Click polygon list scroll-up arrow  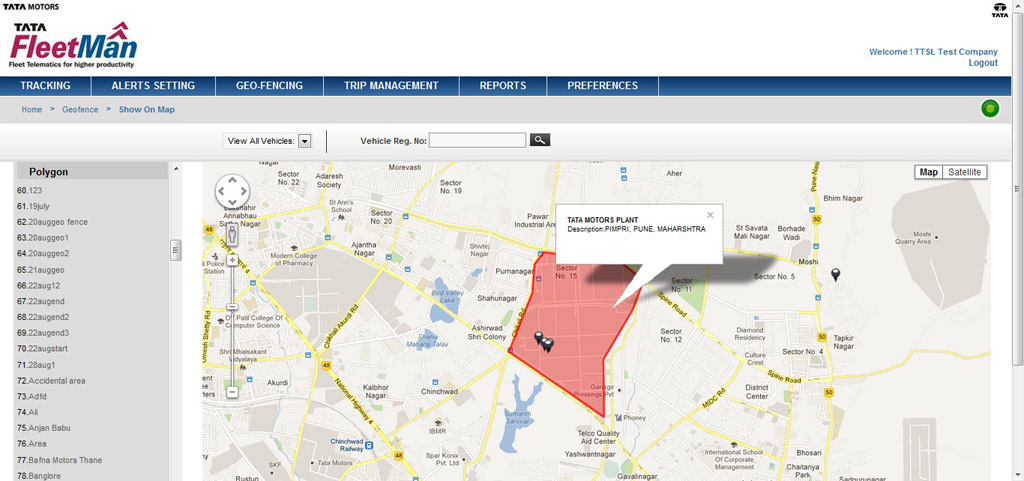[x=175, y=170]
